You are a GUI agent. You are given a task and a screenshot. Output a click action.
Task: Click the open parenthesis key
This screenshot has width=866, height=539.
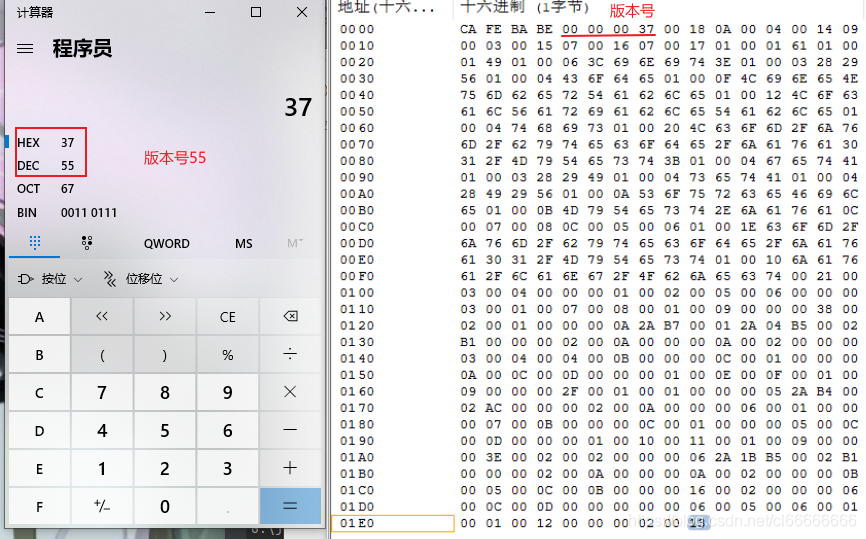tap(102, 354)
